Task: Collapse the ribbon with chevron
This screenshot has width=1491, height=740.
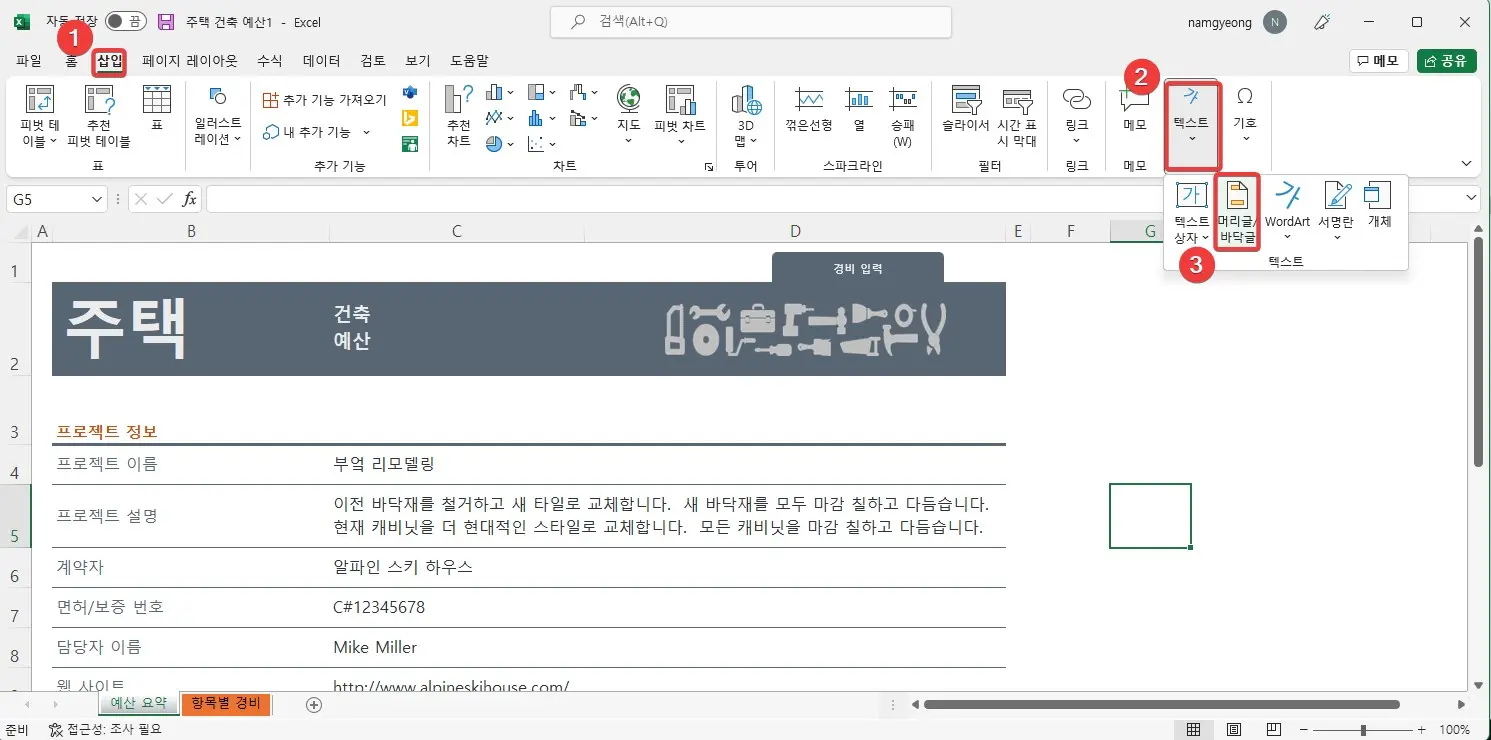Action: [1466, 164]
